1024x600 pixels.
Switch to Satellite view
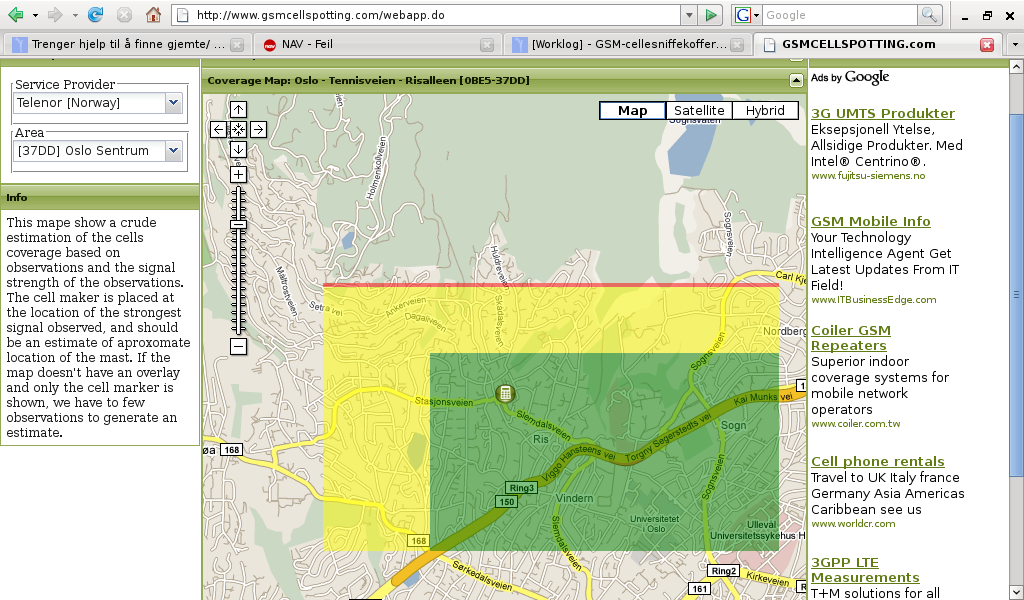click(x=699, y=110)
